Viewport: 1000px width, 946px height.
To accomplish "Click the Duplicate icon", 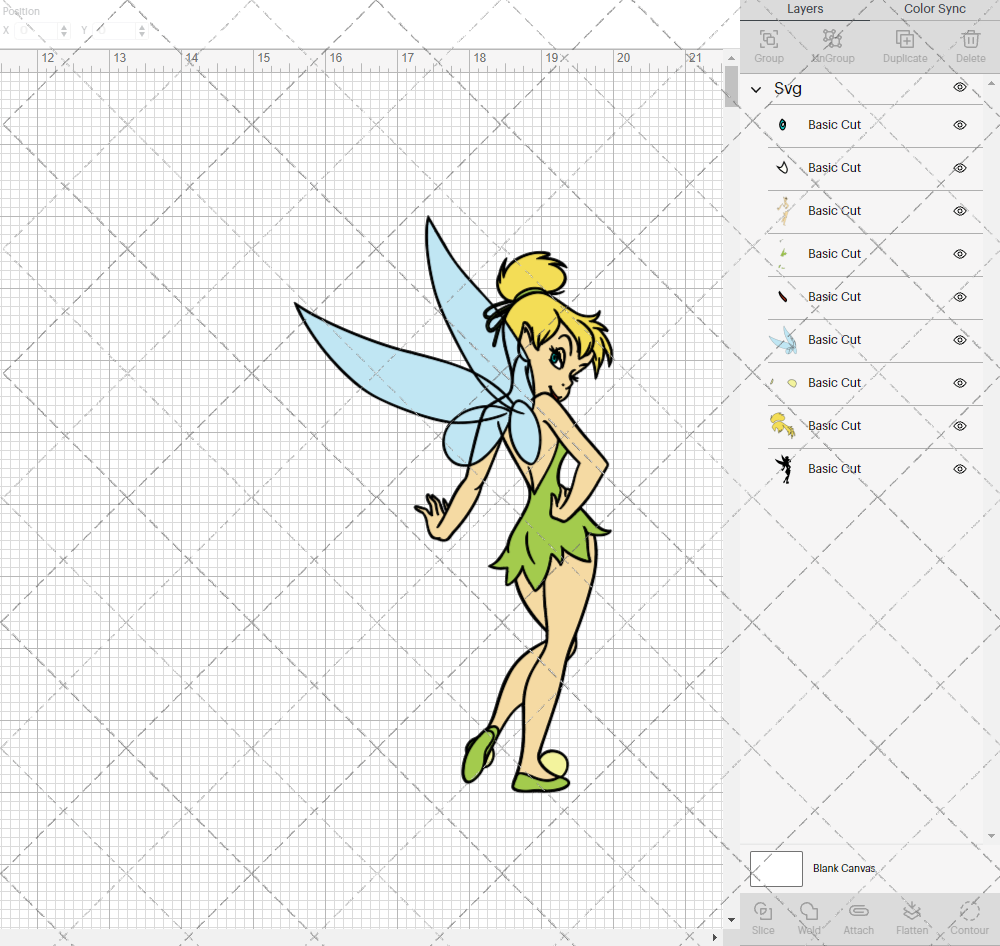I will tap(905, 40).
